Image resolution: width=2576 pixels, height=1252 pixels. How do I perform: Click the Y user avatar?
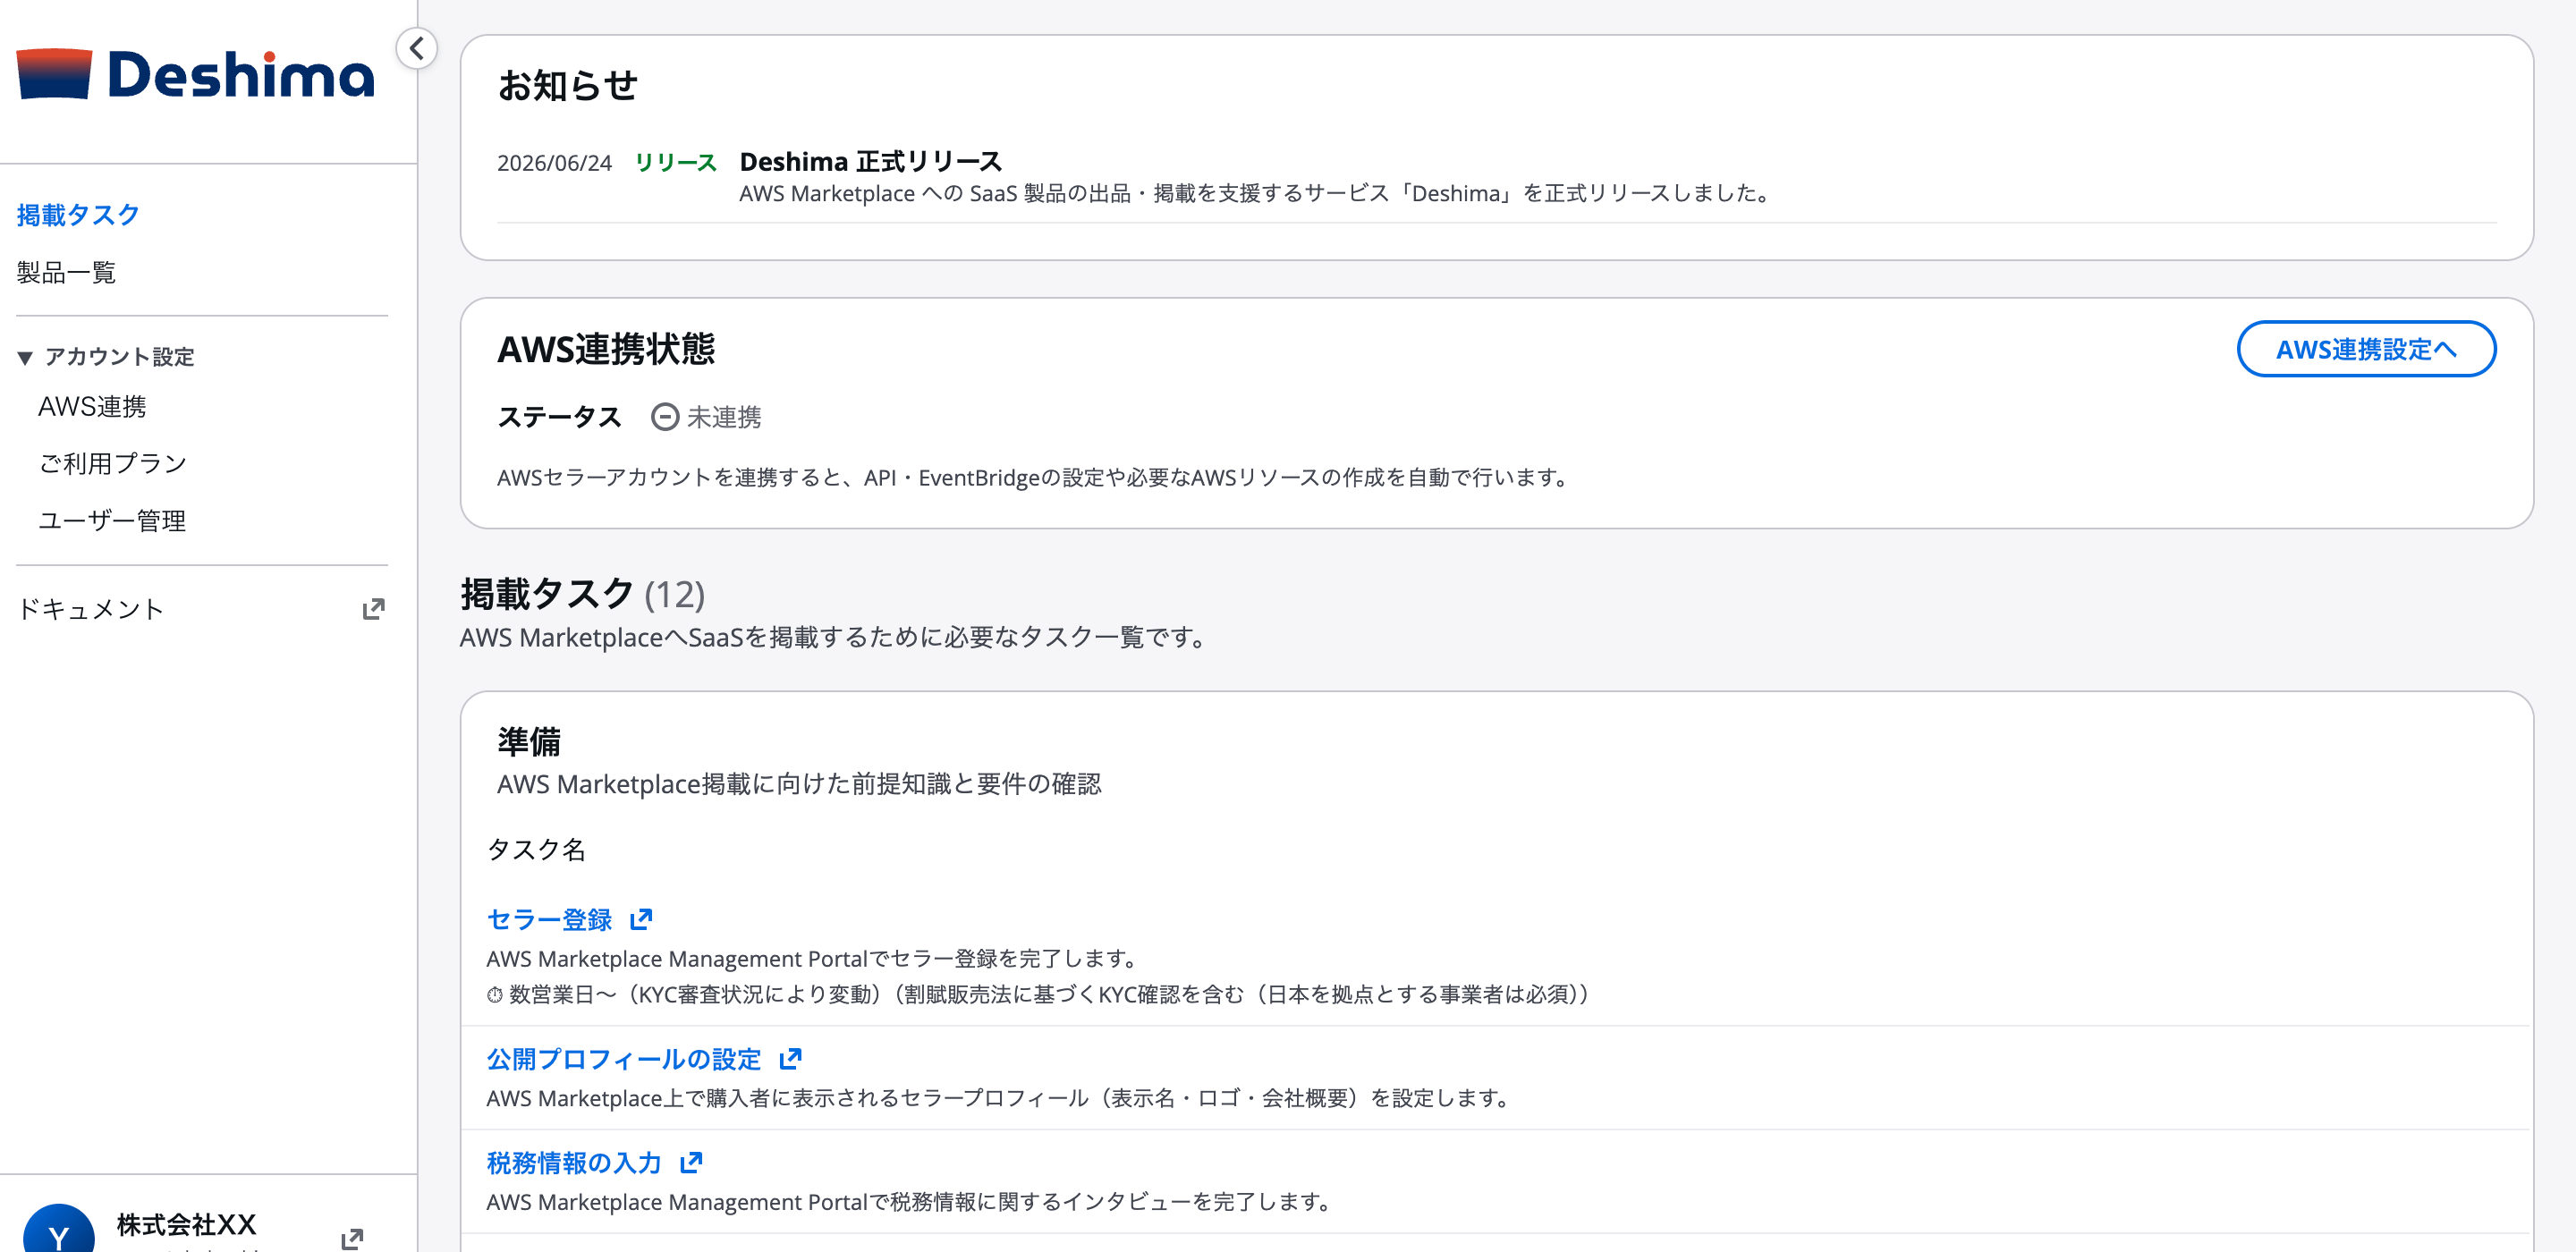[59, 1230]
